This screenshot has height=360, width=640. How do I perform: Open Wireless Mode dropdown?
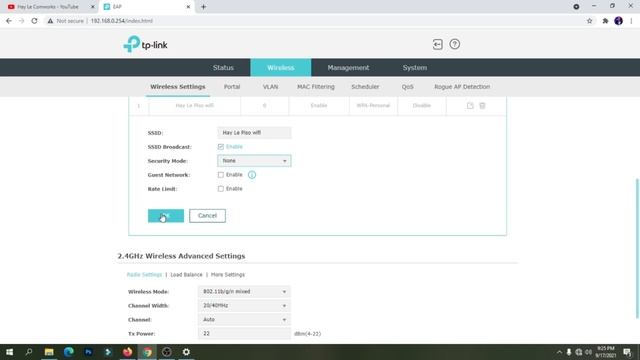(244, 292)
